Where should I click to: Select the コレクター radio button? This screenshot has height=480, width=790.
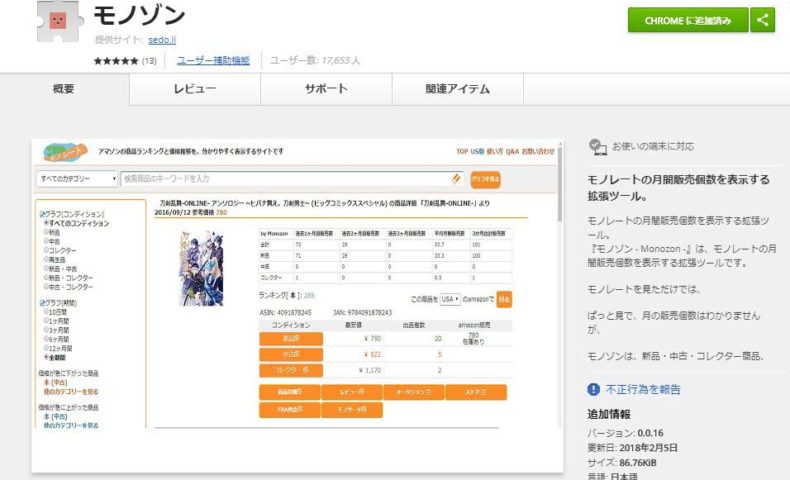tap(46, 250)
